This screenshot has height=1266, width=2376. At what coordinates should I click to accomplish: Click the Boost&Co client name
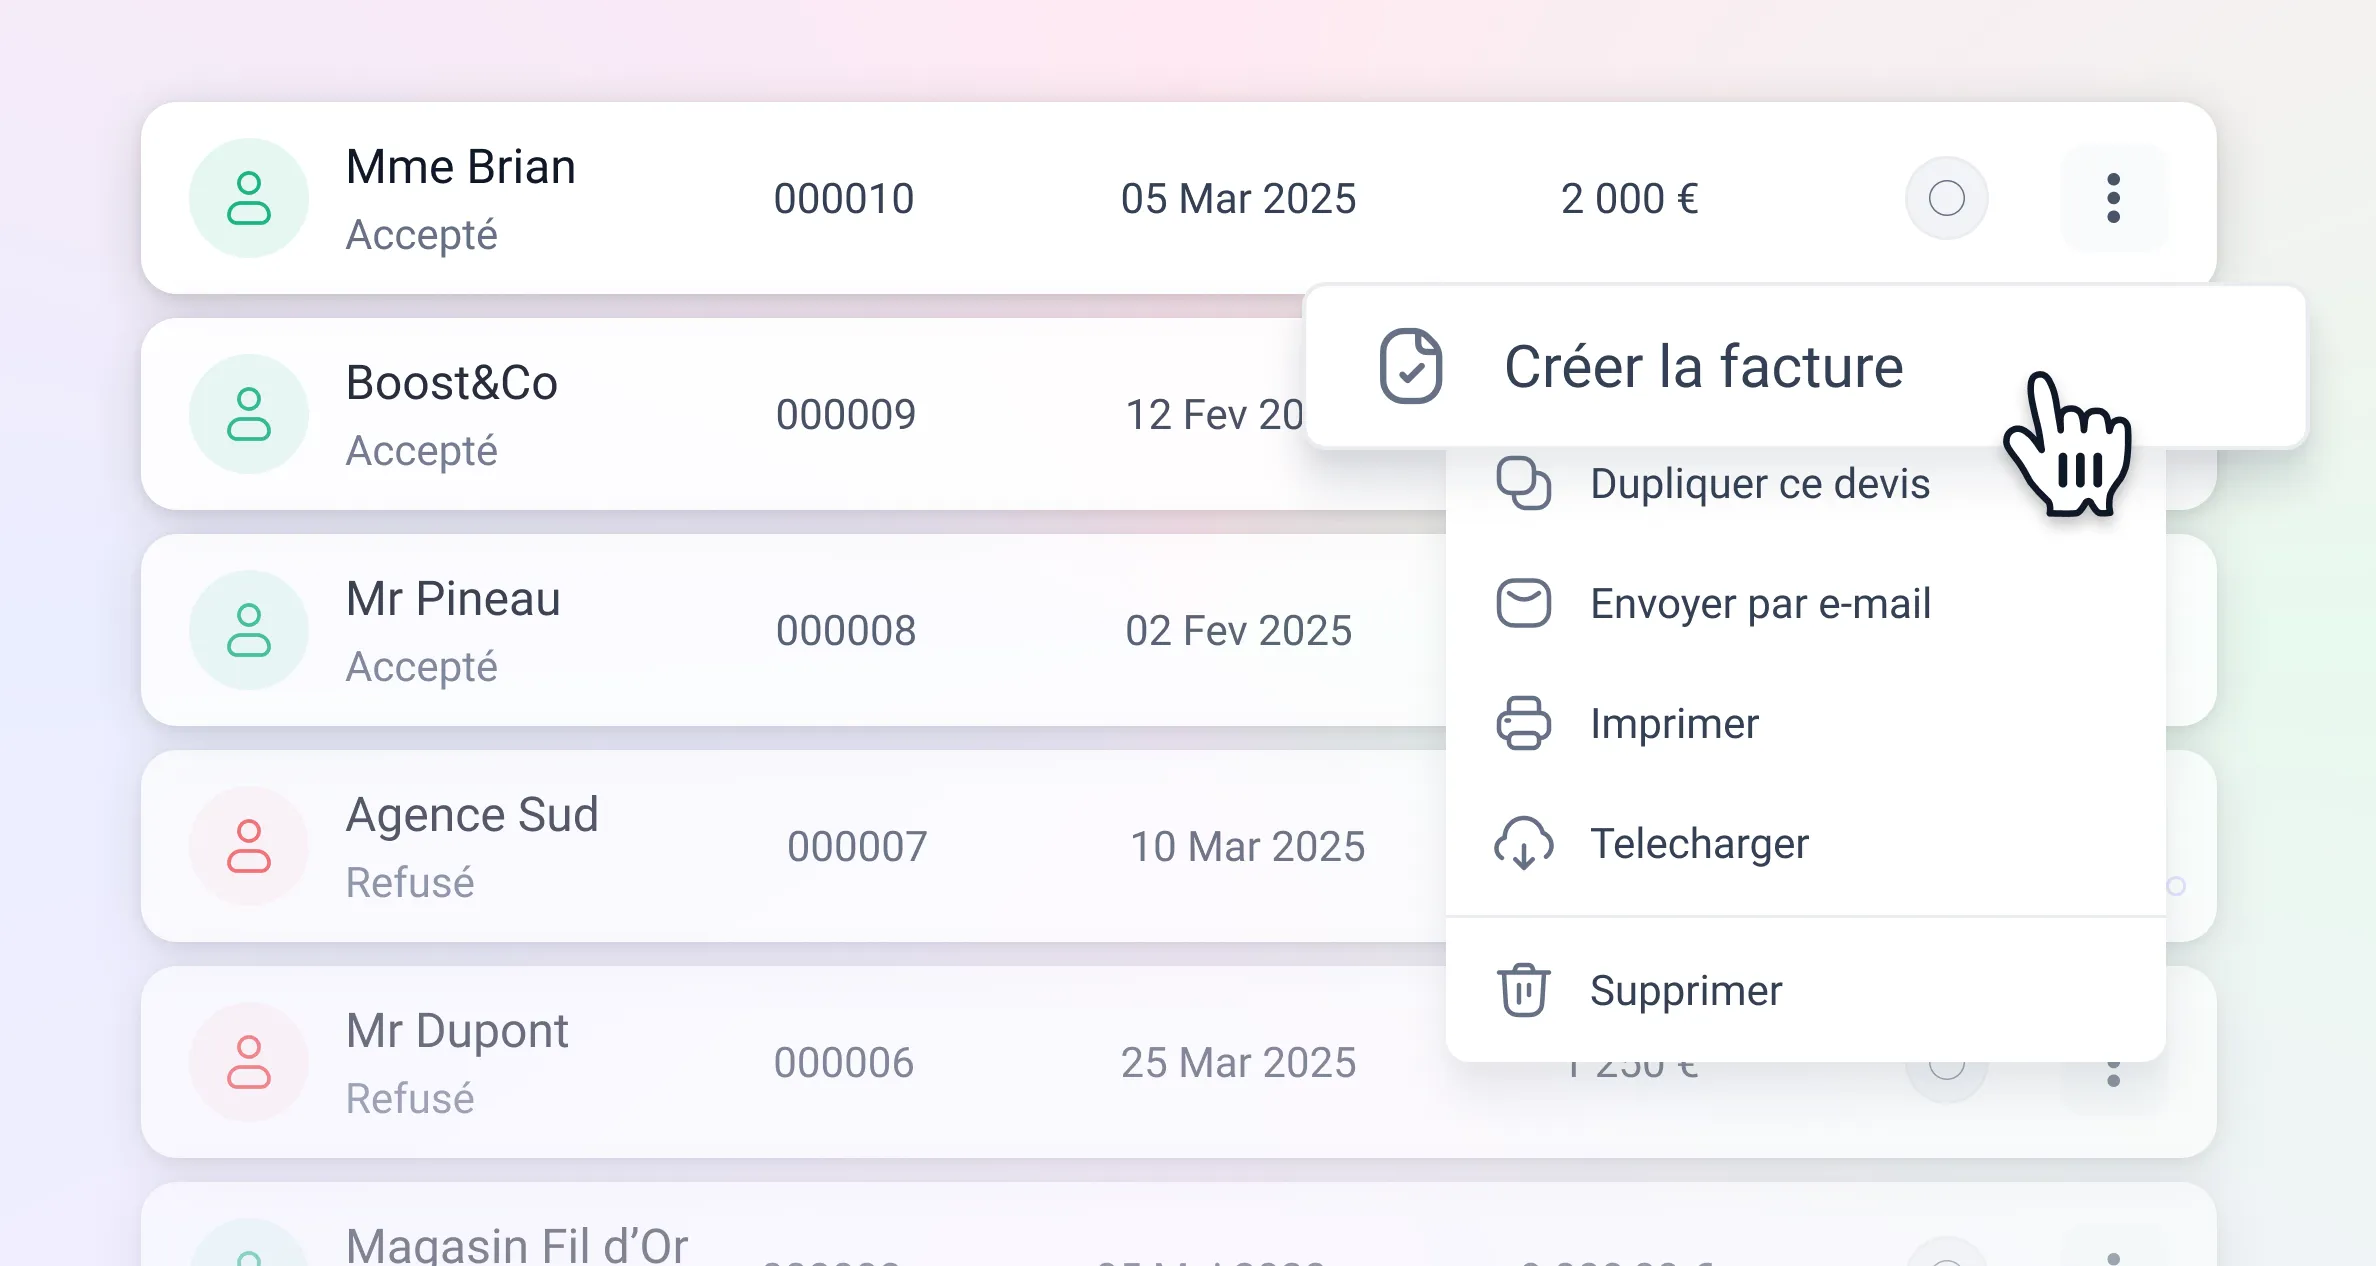[451, 382]
